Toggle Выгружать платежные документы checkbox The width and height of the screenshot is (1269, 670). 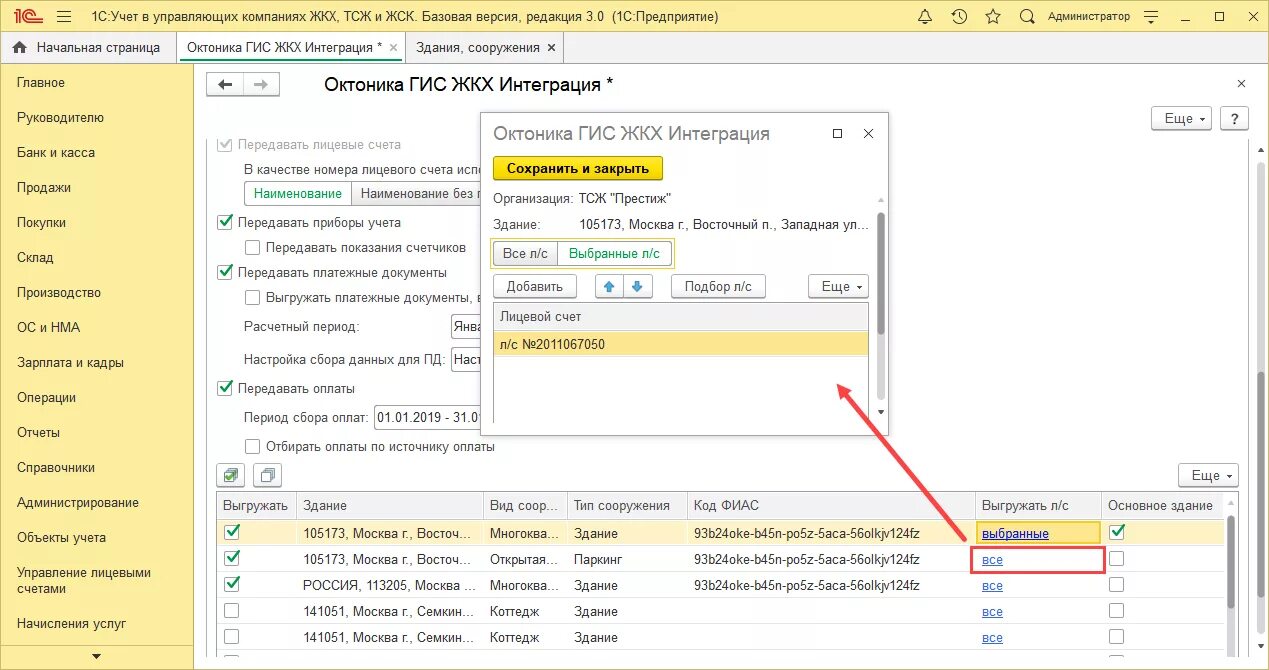point(252,297)
